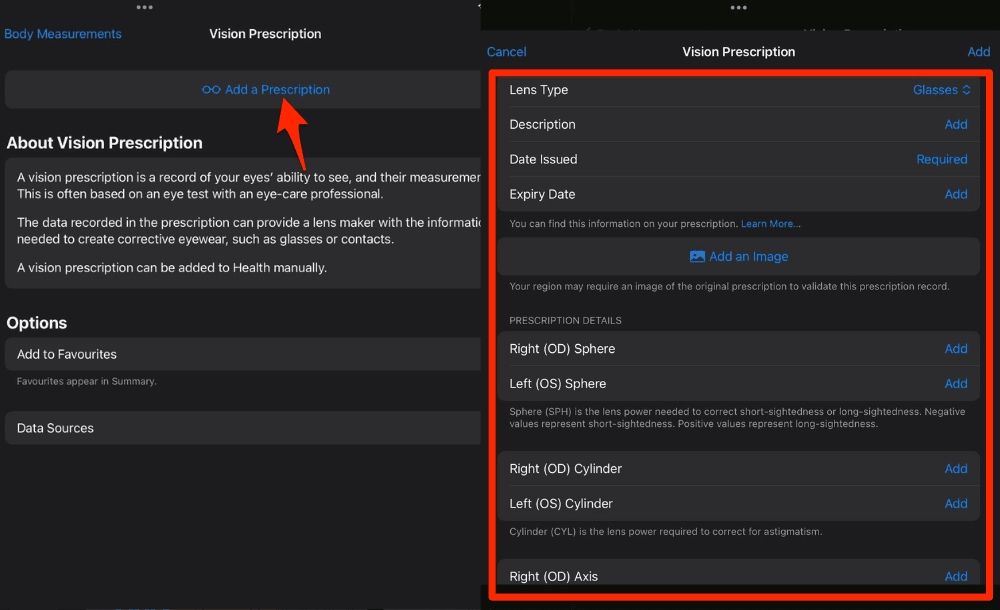Viewport: 1000px width, 610px height.
Task: Add an Expiry Date
Action: (956, 195)
